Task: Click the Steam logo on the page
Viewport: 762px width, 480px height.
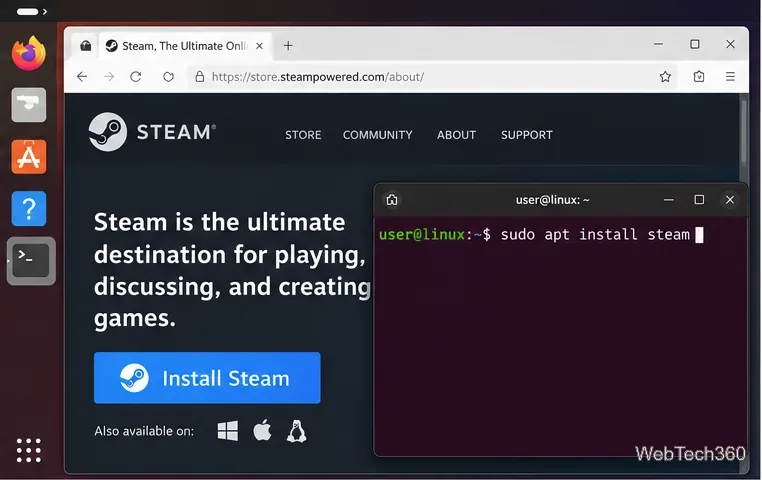Action: [152, 132]
